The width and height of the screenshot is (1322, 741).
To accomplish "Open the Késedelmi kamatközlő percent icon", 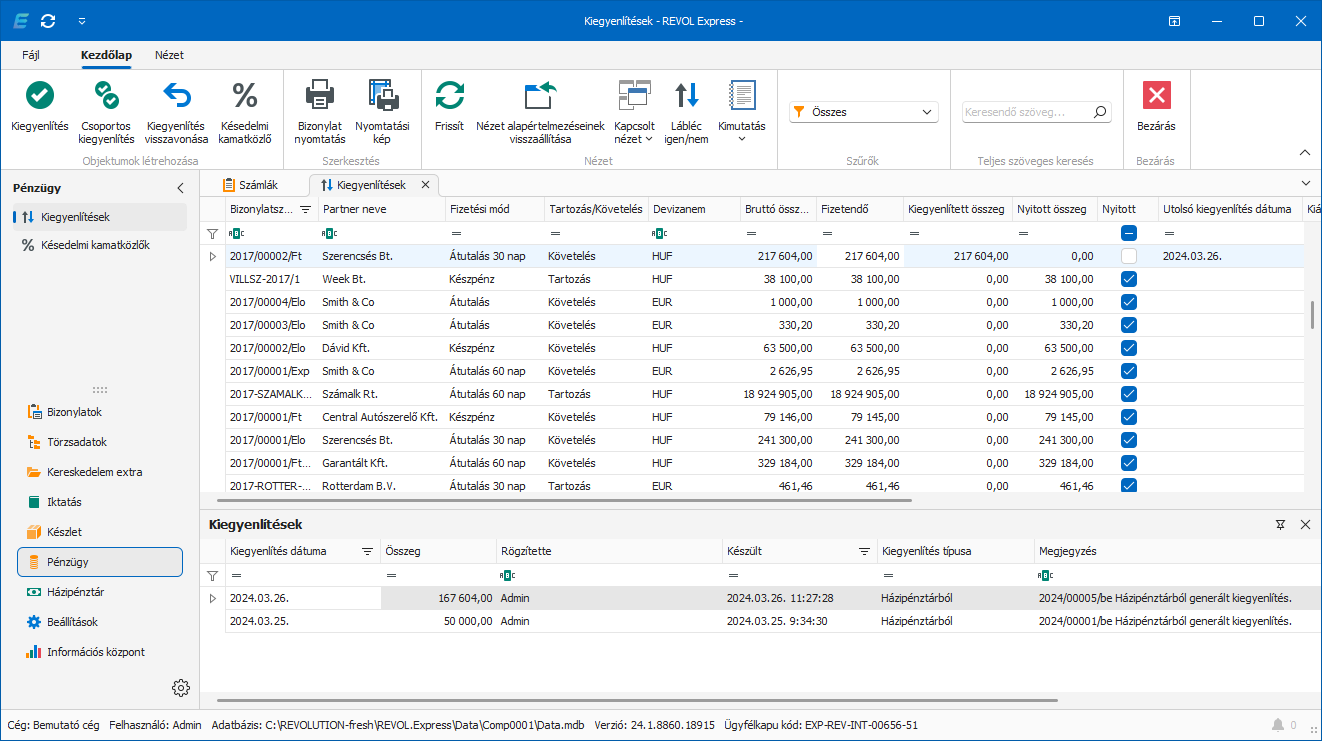I will [245, 96].
